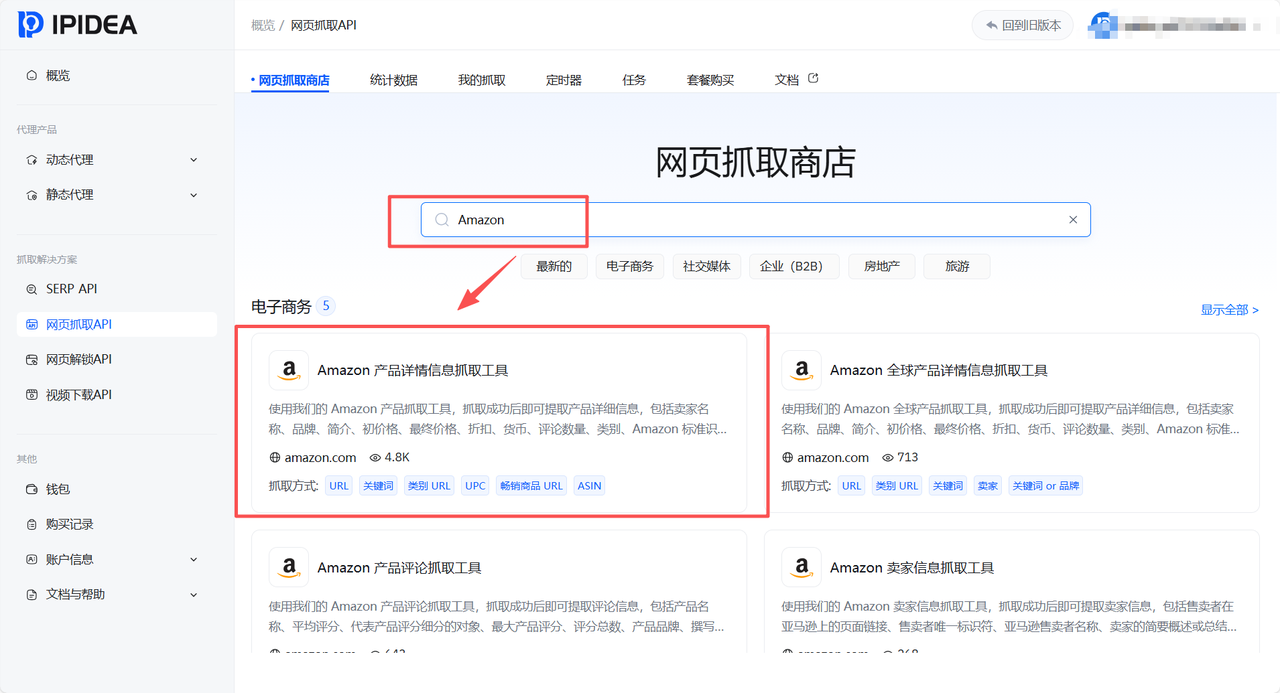Screen dimensions: 1280x693
Task: Expand the 动态代理 chevron
Action: pyautogui.click(x=194, y=160)
